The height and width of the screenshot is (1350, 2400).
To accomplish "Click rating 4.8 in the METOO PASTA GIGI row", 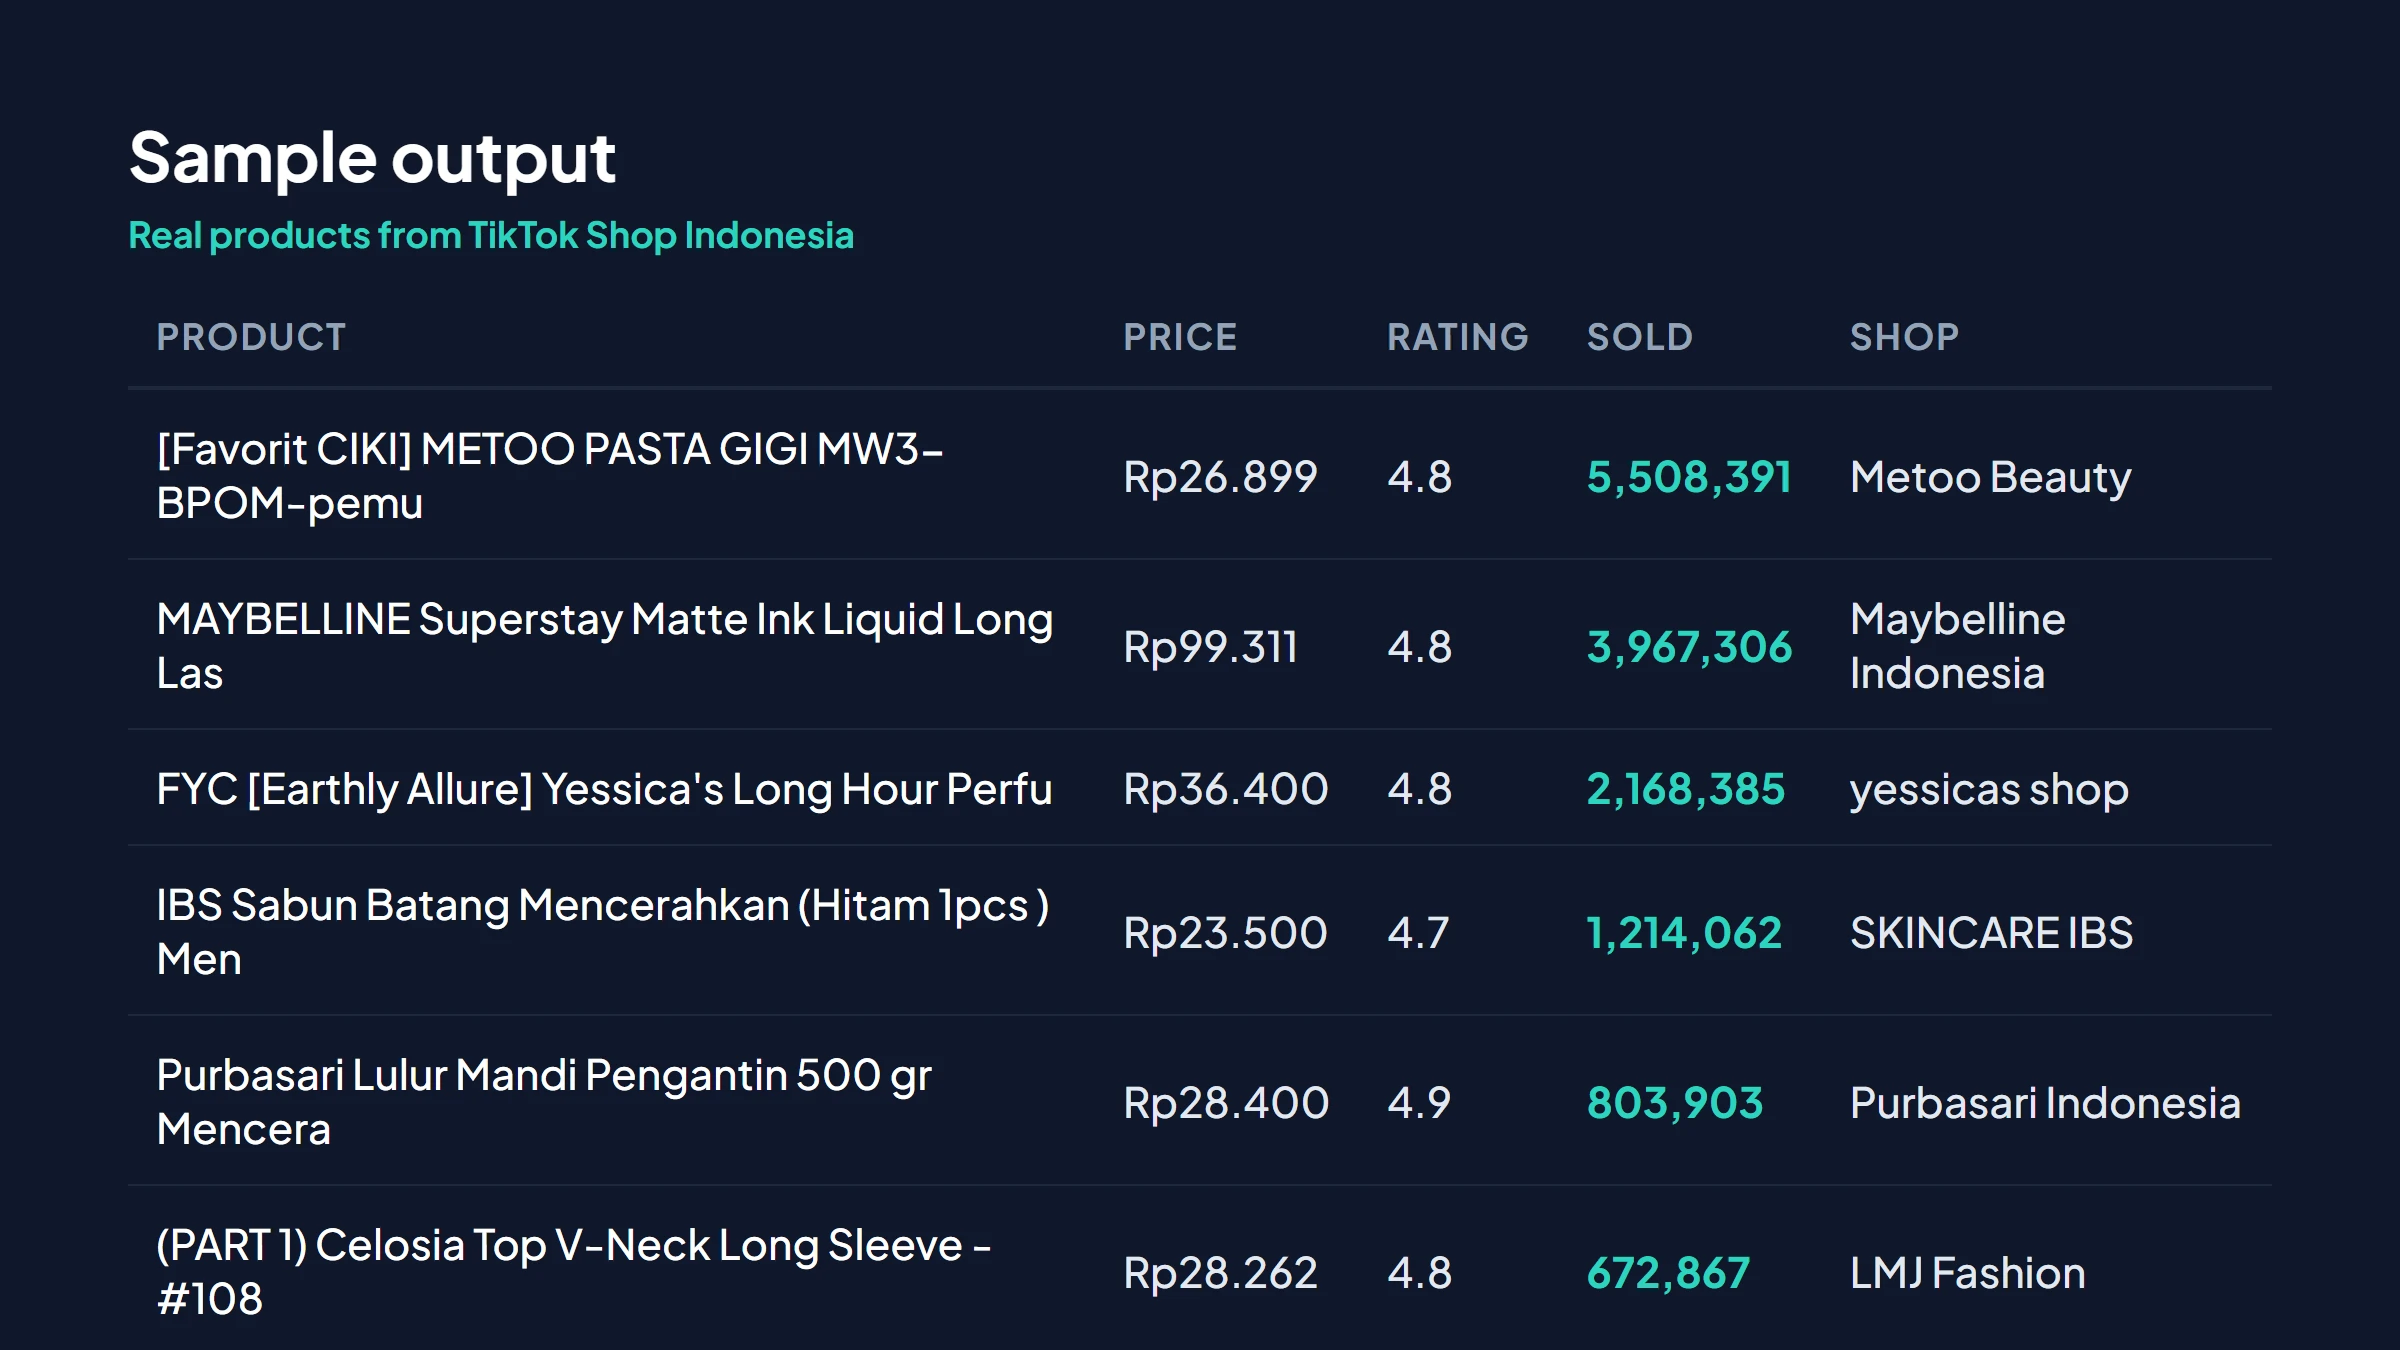I will click(x=1419, y=477).
